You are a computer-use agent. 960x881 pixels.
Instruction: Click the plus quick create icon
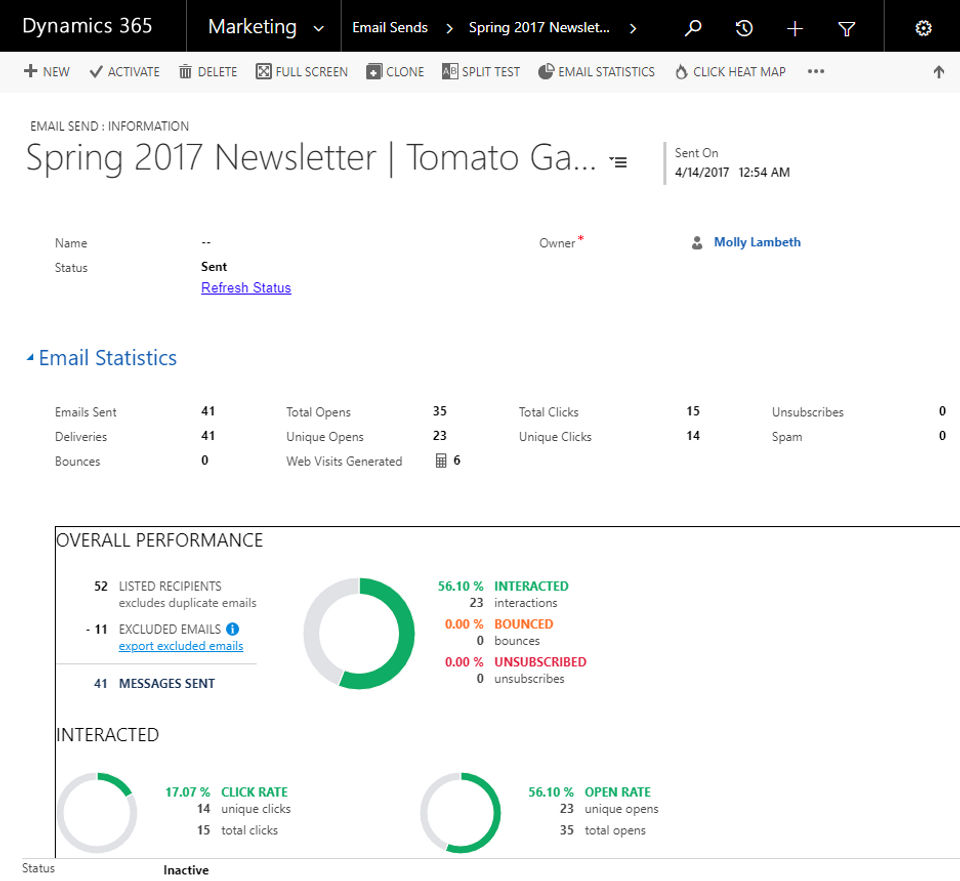pos(795,28)
